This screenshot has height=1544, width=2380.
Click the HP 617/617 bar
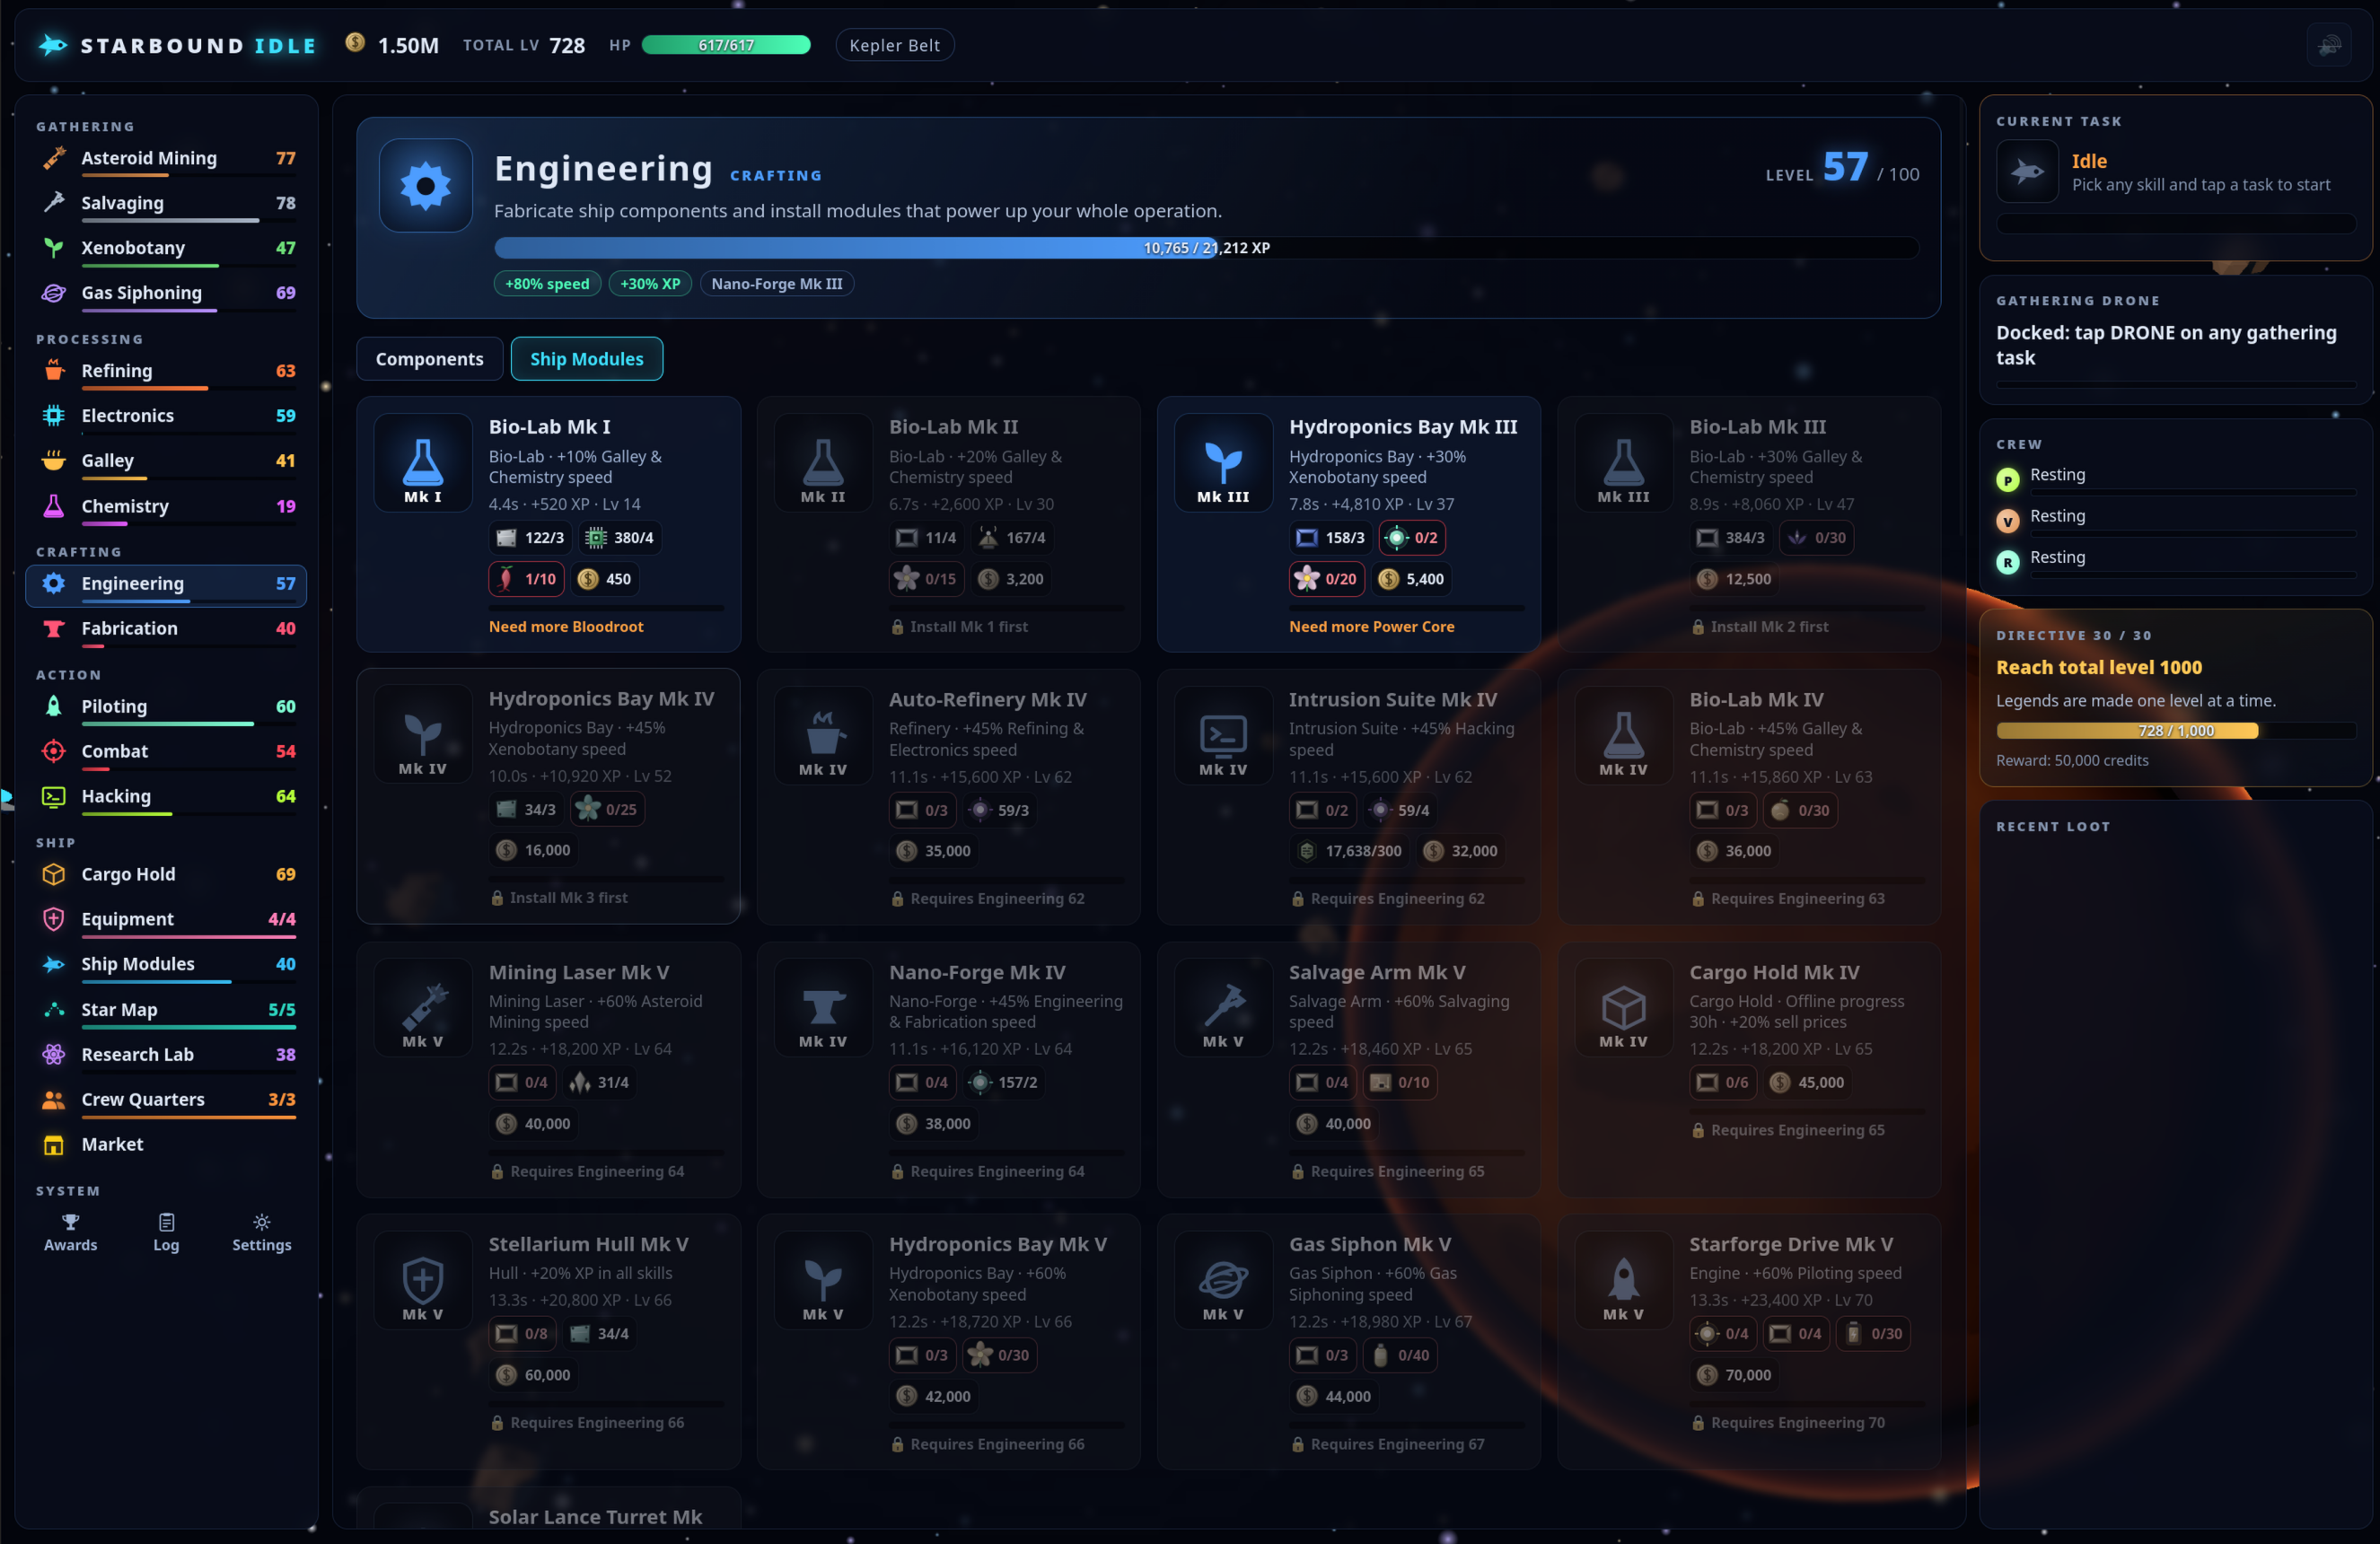pos(726,45)
